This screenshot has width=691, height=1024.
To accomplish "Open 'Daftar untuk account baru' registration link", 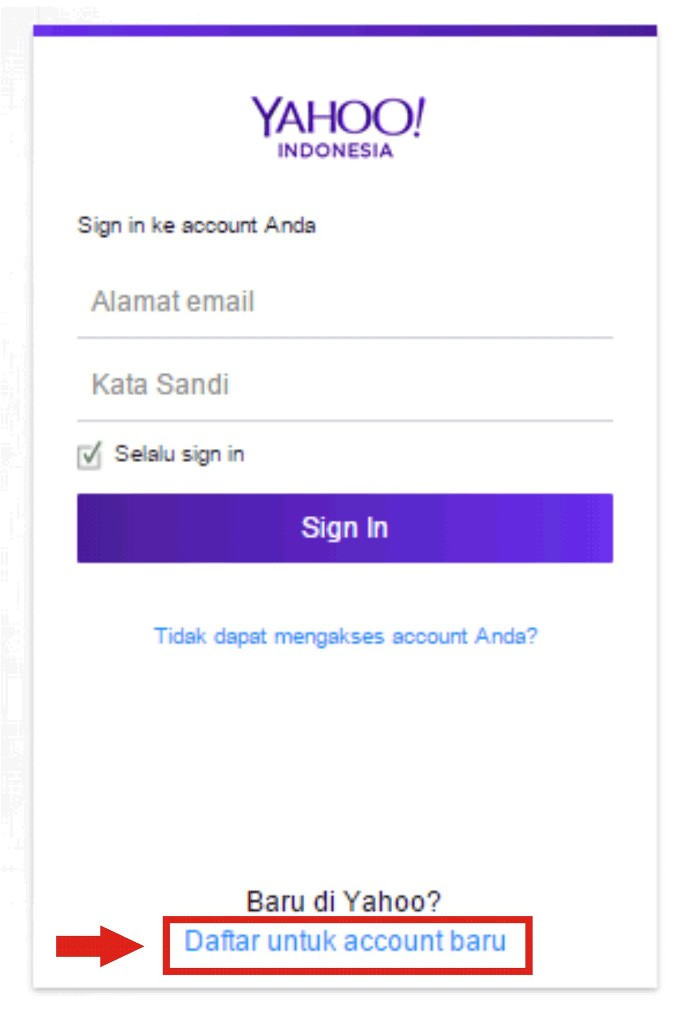I will point(345,941).
